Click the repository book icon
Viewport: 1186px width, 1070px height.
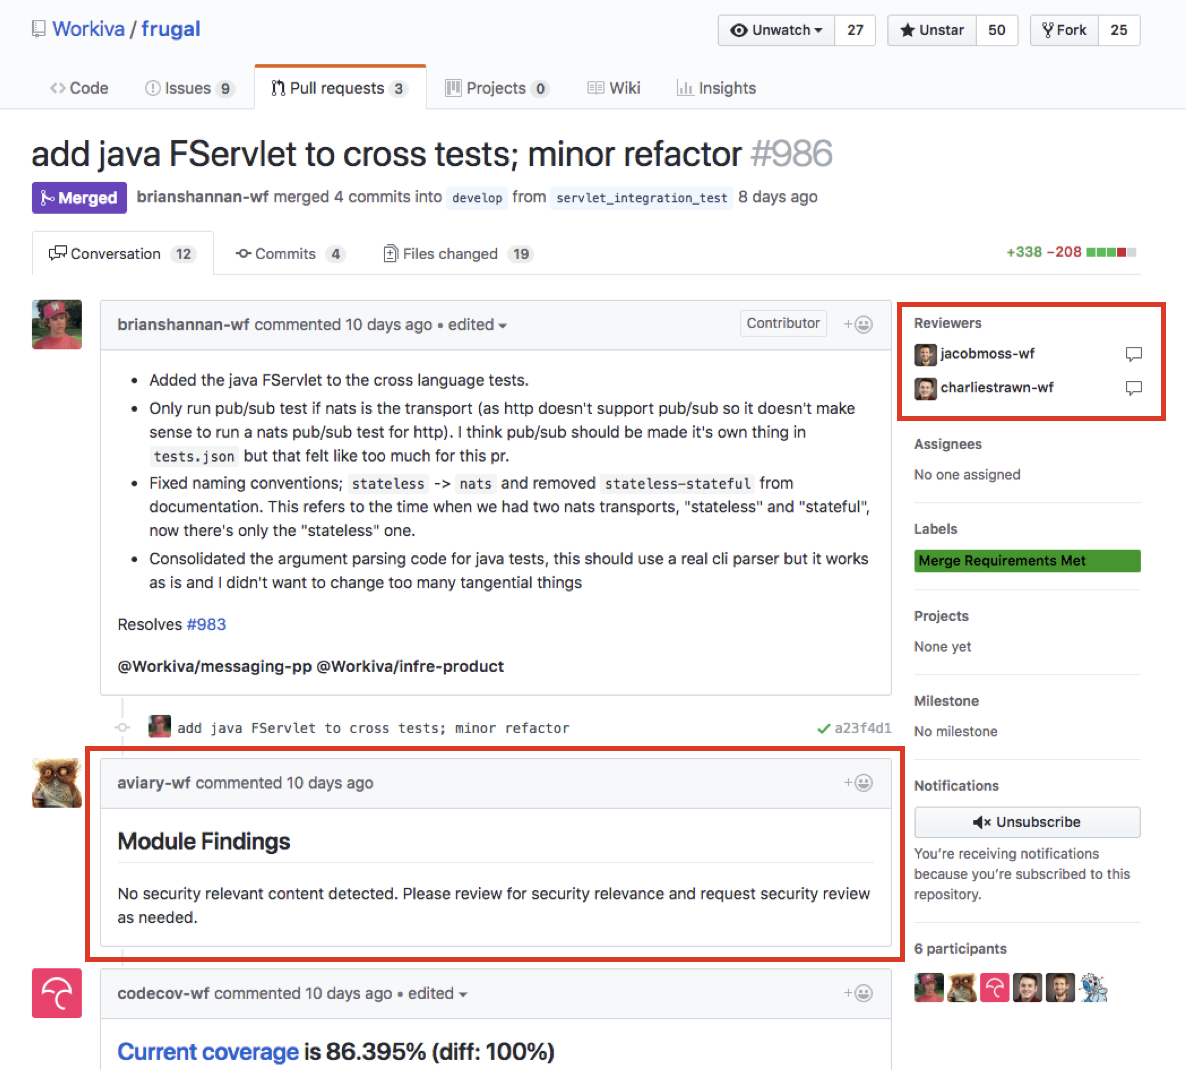[x=39, y=29]
